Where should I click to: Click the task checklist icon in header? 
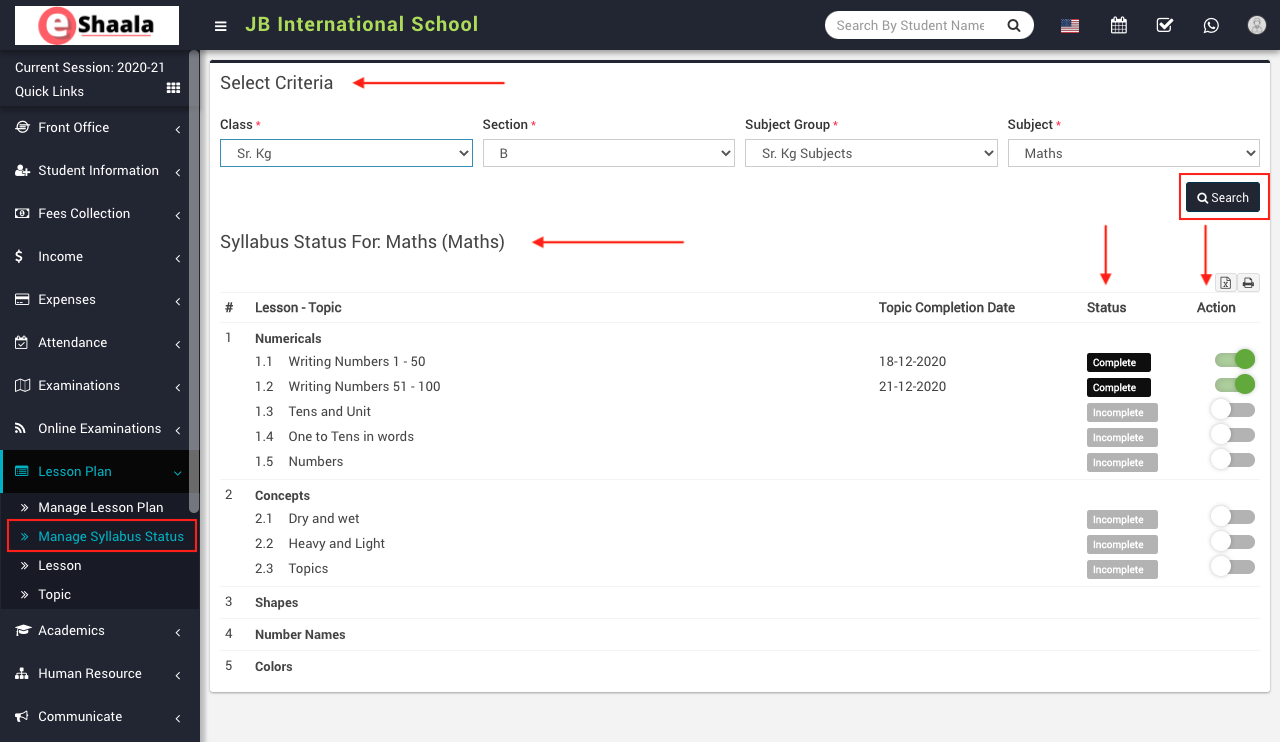point(1164,25)
